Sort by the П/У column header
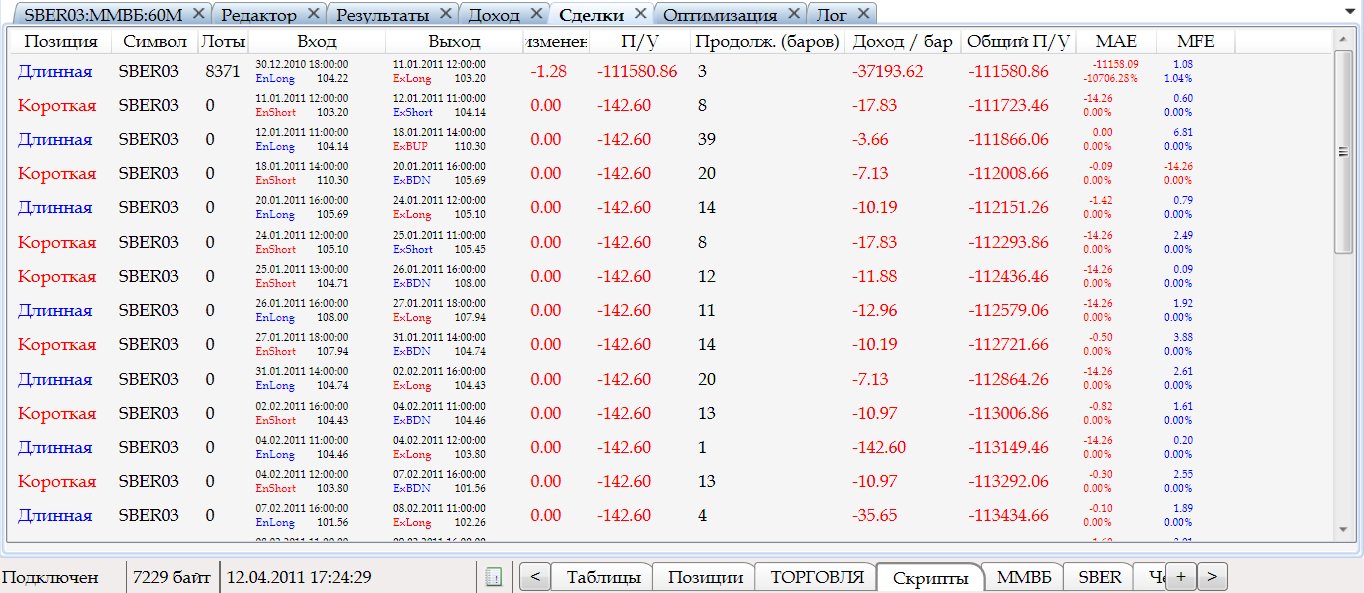Image resolution: width=1364 pixels, height=593 pixels. [x=639, y=41]
